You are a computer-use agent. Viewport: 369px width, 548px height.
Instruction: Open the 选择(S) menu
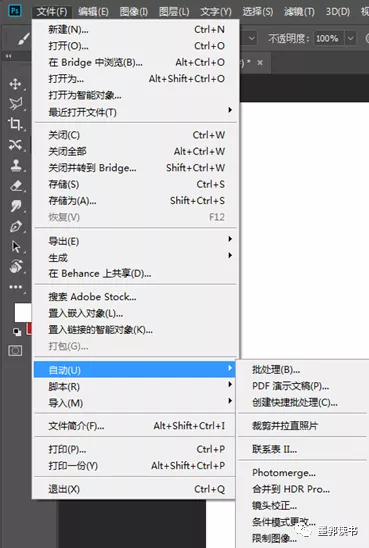pos(258,12)
